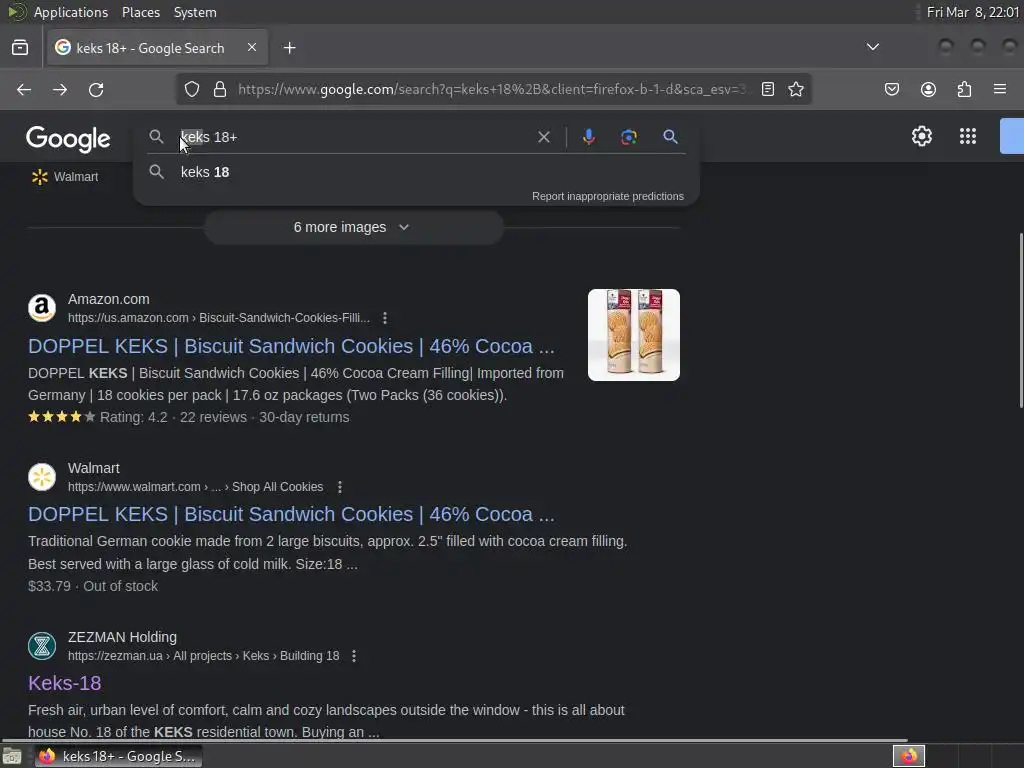Viewport: 1024px width, 768px height.
Task: Open the Firefox account icon
Action: [928, 89]
